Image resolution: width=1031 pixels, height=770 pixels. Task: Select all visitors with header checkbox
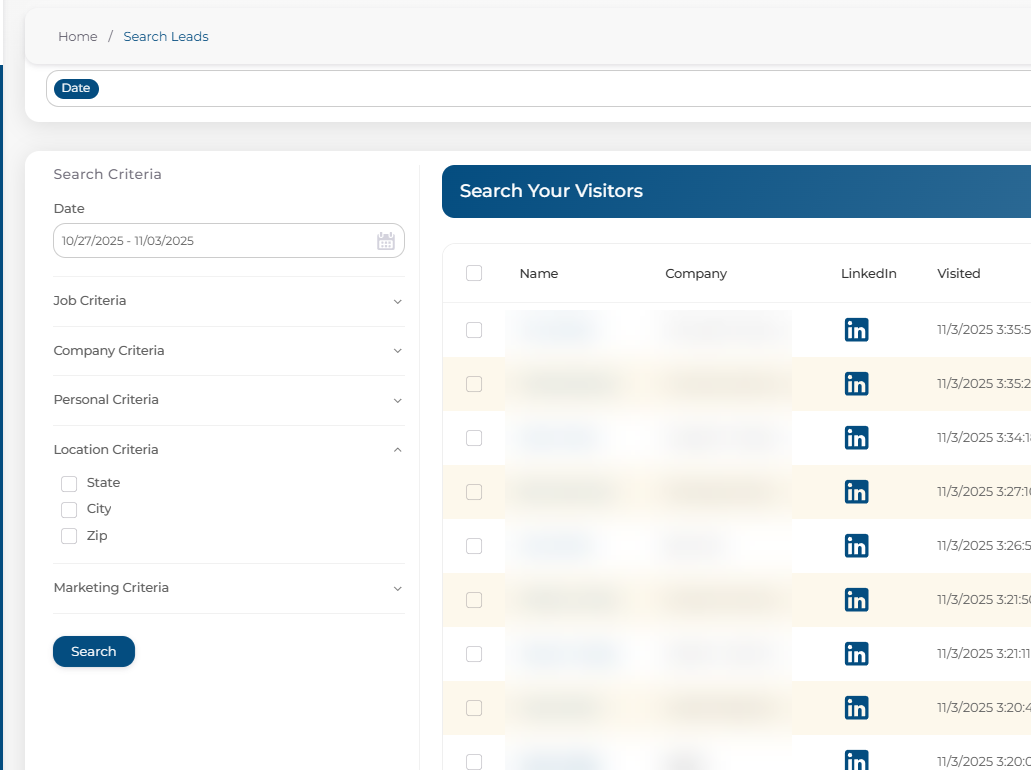(x=474, y=273)
